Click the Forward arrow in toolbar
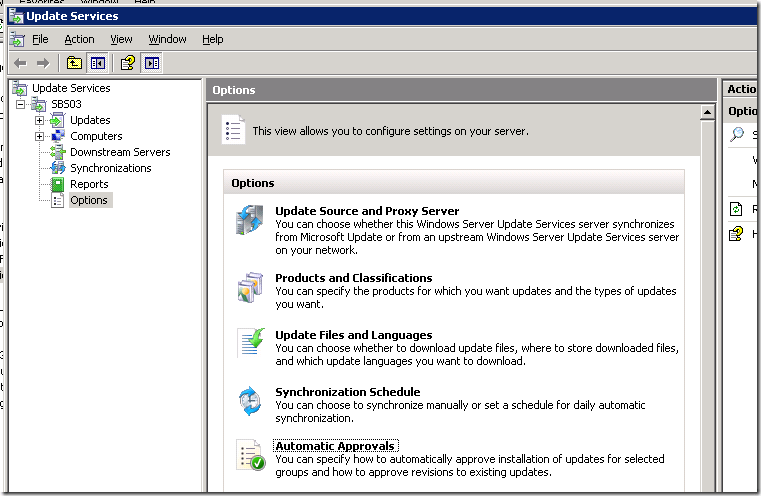Image resolution: width=761 pixels, height=496 pixels. point(42,63)
